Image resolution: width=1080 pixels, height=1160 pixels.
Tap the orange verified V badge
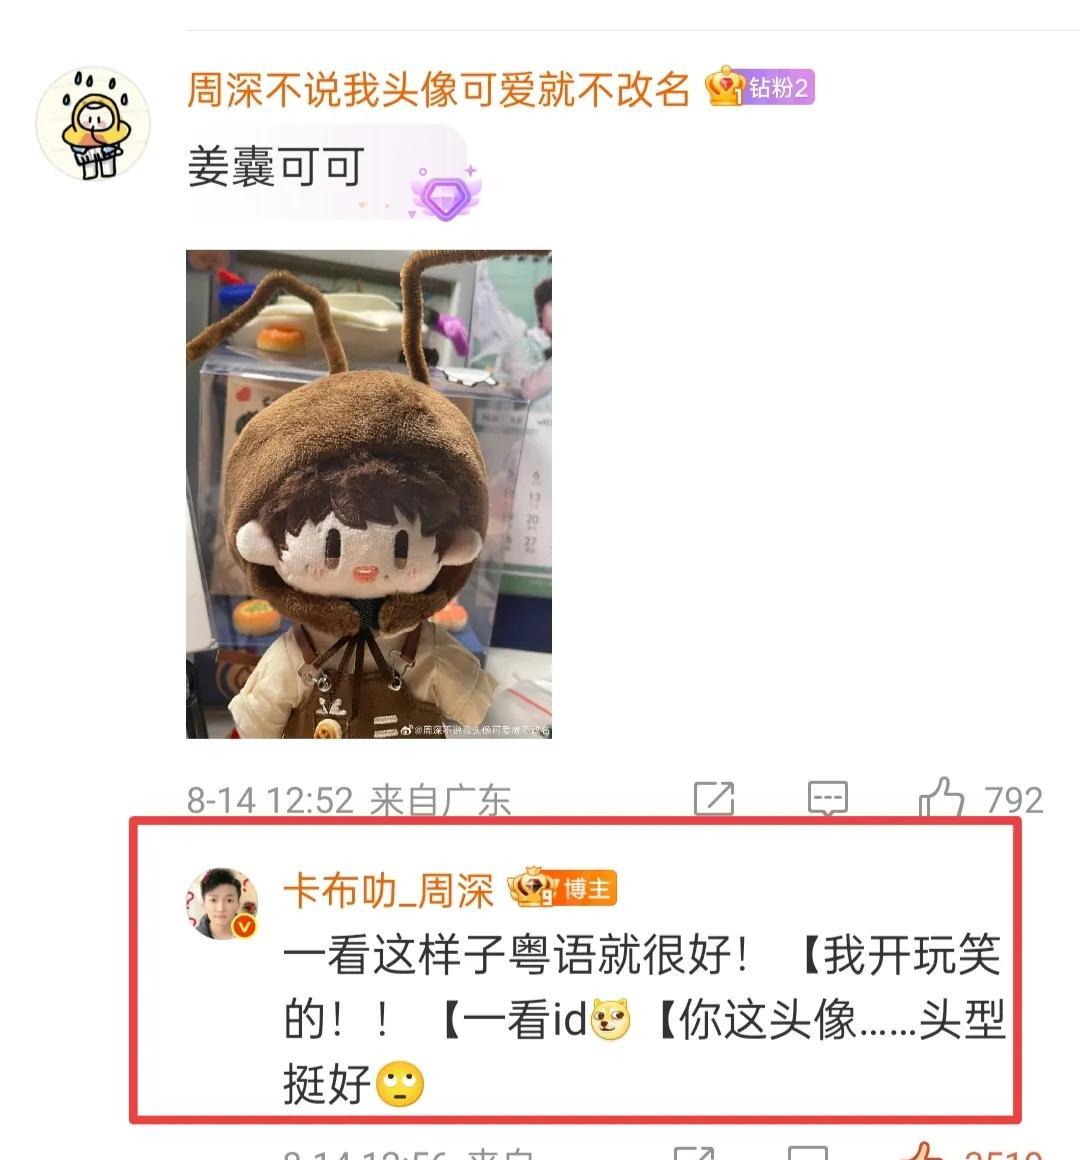pyautogui.click(x=245, y=926)
